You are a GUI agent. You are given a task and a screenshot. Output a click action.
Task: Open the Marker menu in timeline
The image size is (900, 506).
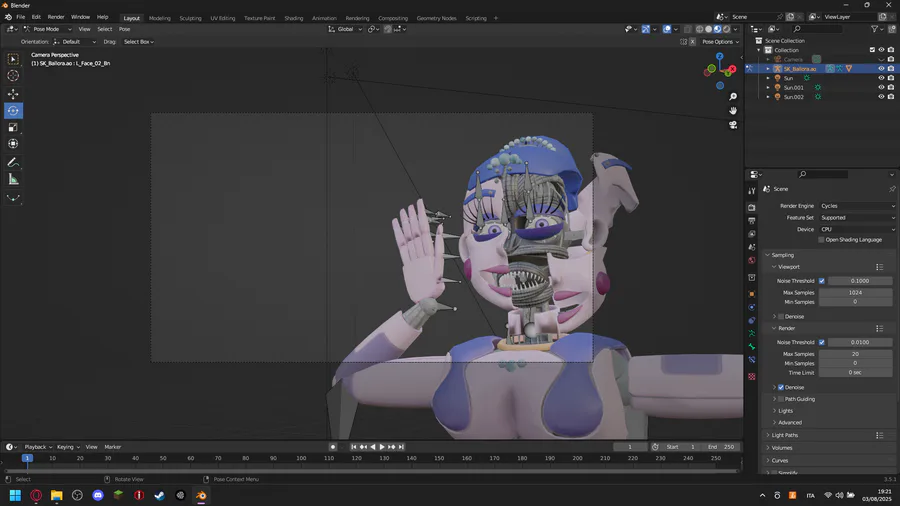point(112,447)
